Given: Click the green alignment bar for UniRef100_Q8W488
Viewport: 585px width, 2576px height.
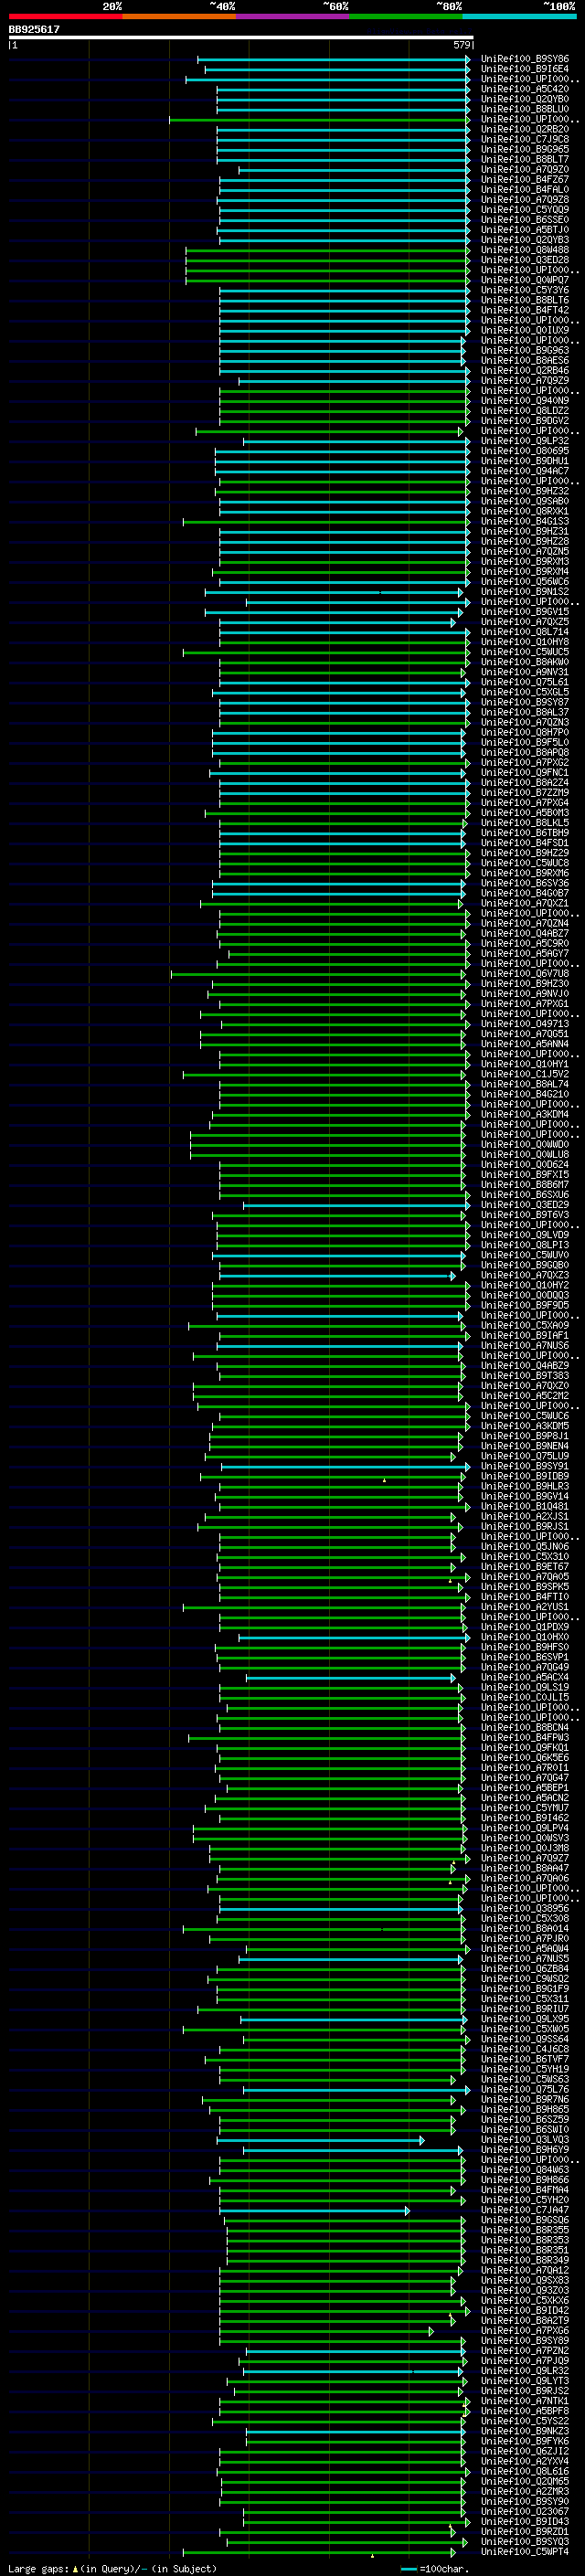Looking at the screenshot, I should pyautogui.click(x=327, y=250).
